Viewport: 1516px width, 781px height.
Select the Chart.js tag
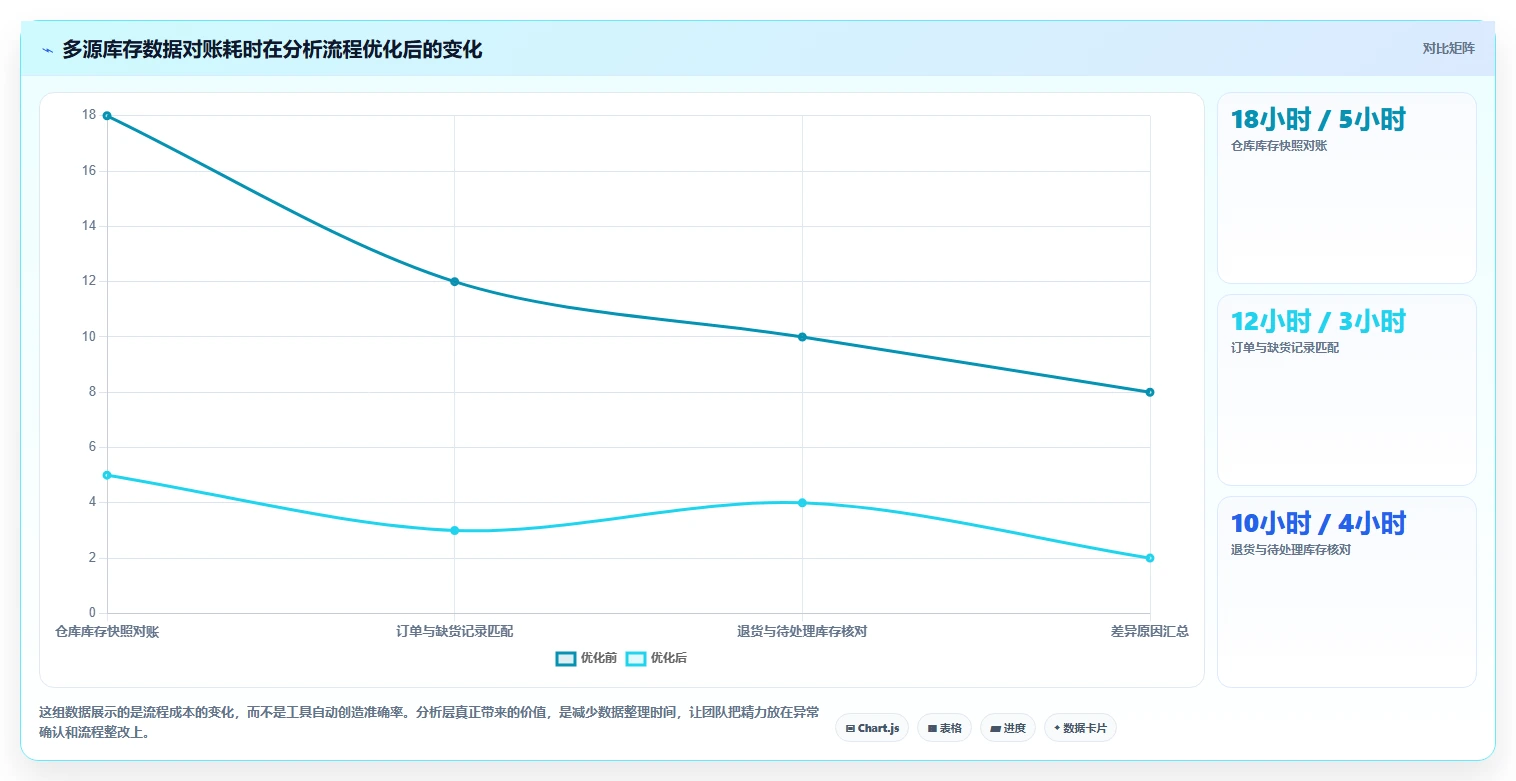872,728
